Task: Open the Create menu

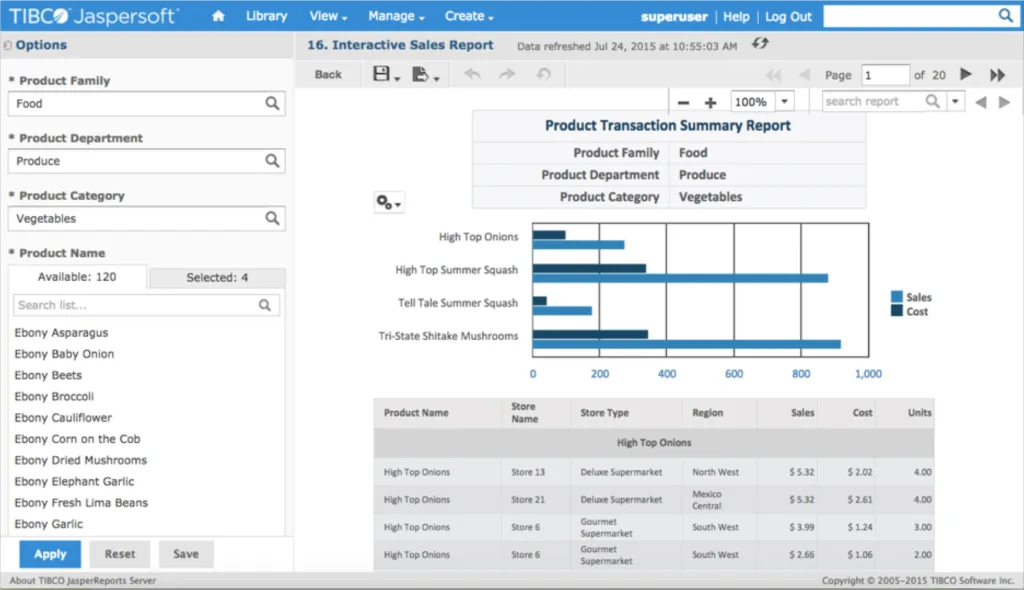Action: [x=469, y=16]
